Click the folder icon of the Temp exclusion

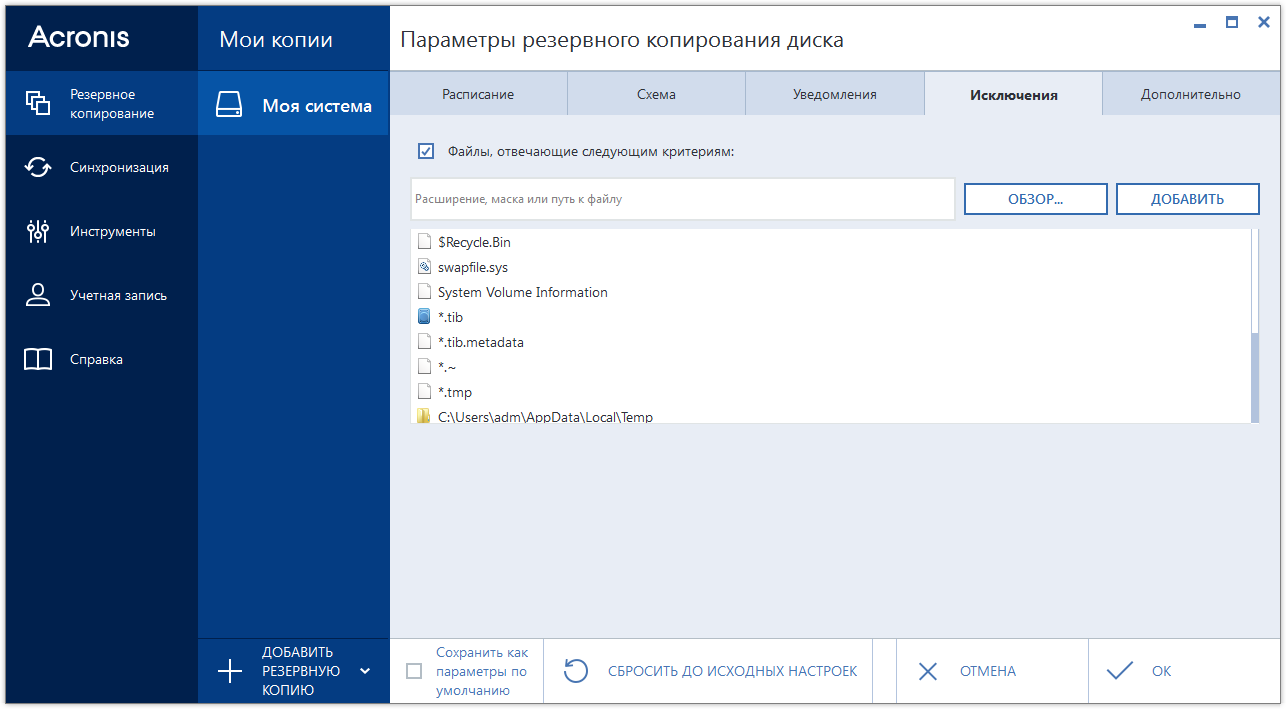423,414
